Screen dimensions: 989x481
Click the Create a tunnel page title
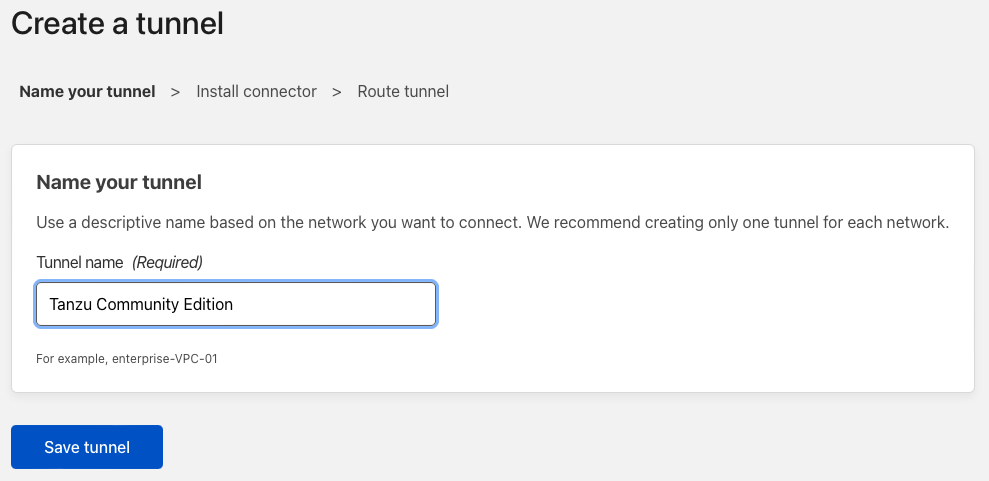(117, 24)
